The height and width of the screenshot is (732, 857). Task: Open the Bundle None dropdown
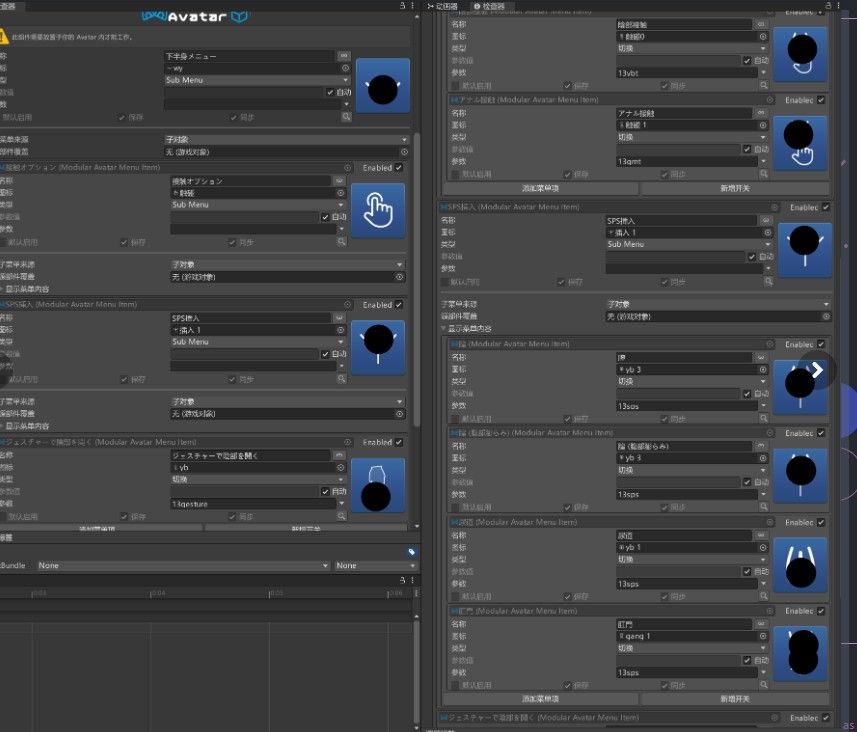pos(183,565)
